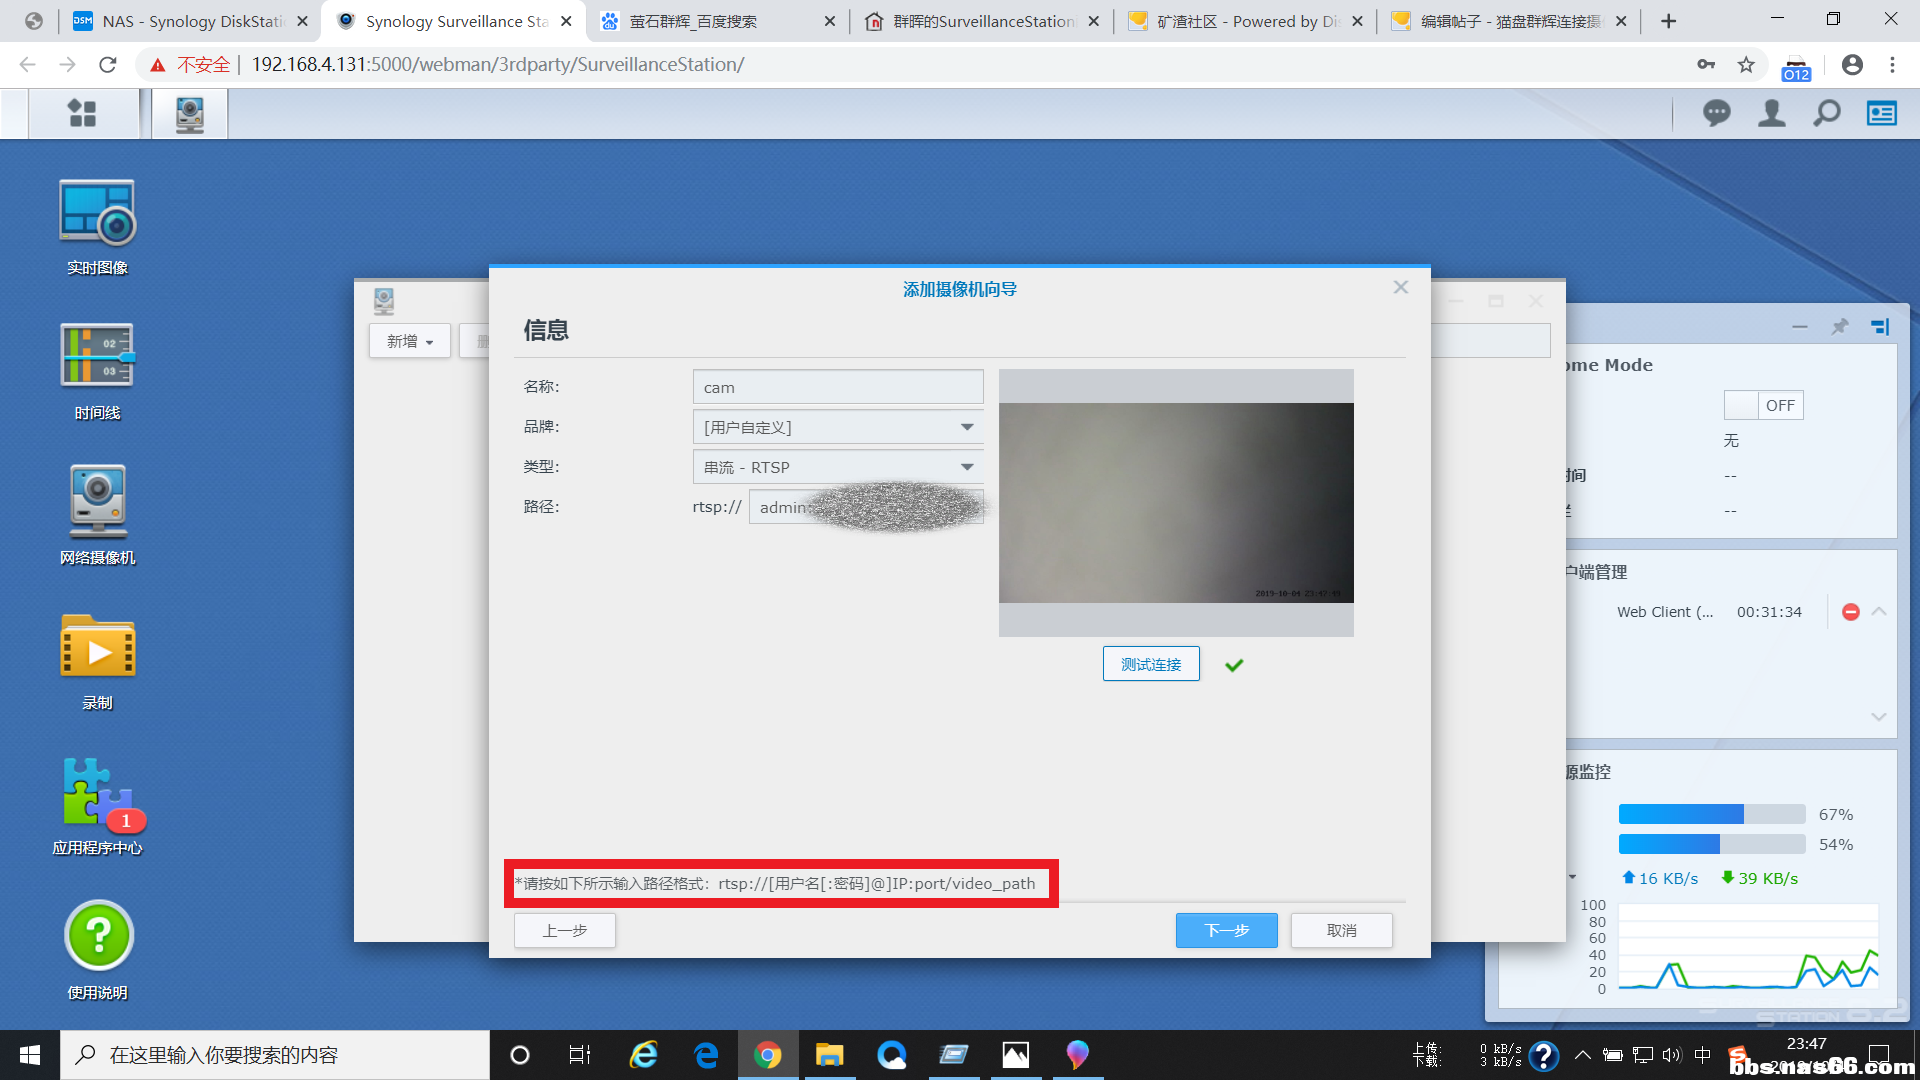Open the 应用程序中心 Application Center icon
Viewport: 1920px width, 1080px height.
[x=97, y=793]
